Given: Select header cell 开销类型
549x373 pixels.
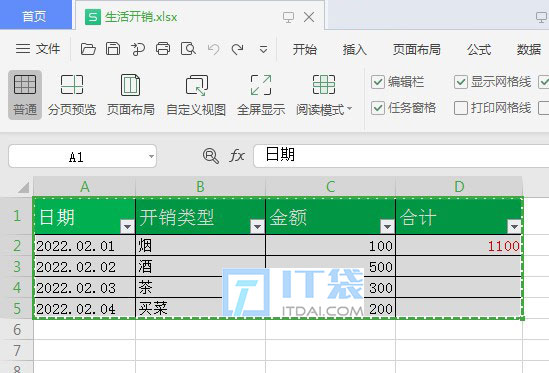Looking at the screenshot, I should (200, 216).
